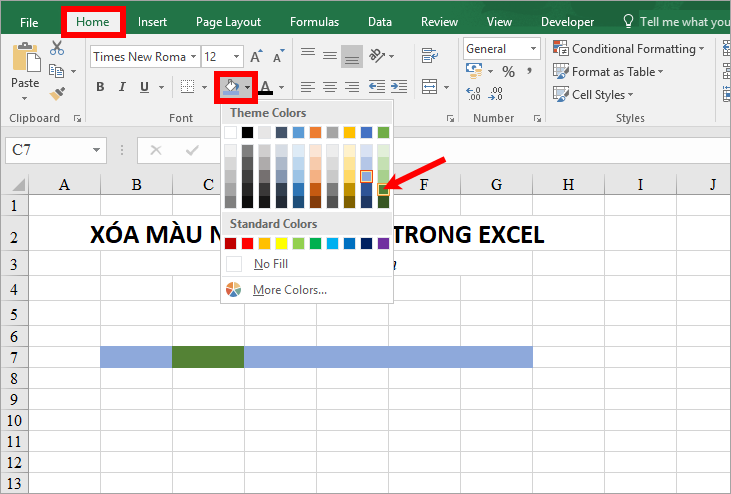
Task: Expand the Font Color dropdown arrow
Action: 282,87
